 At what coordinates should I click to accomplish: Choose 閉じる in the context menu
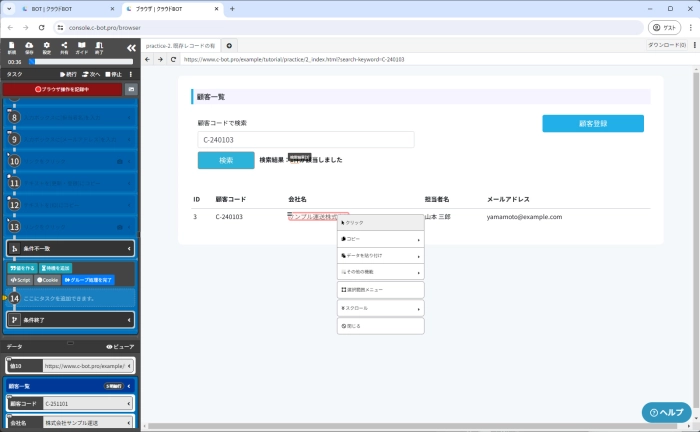(380, 326)
